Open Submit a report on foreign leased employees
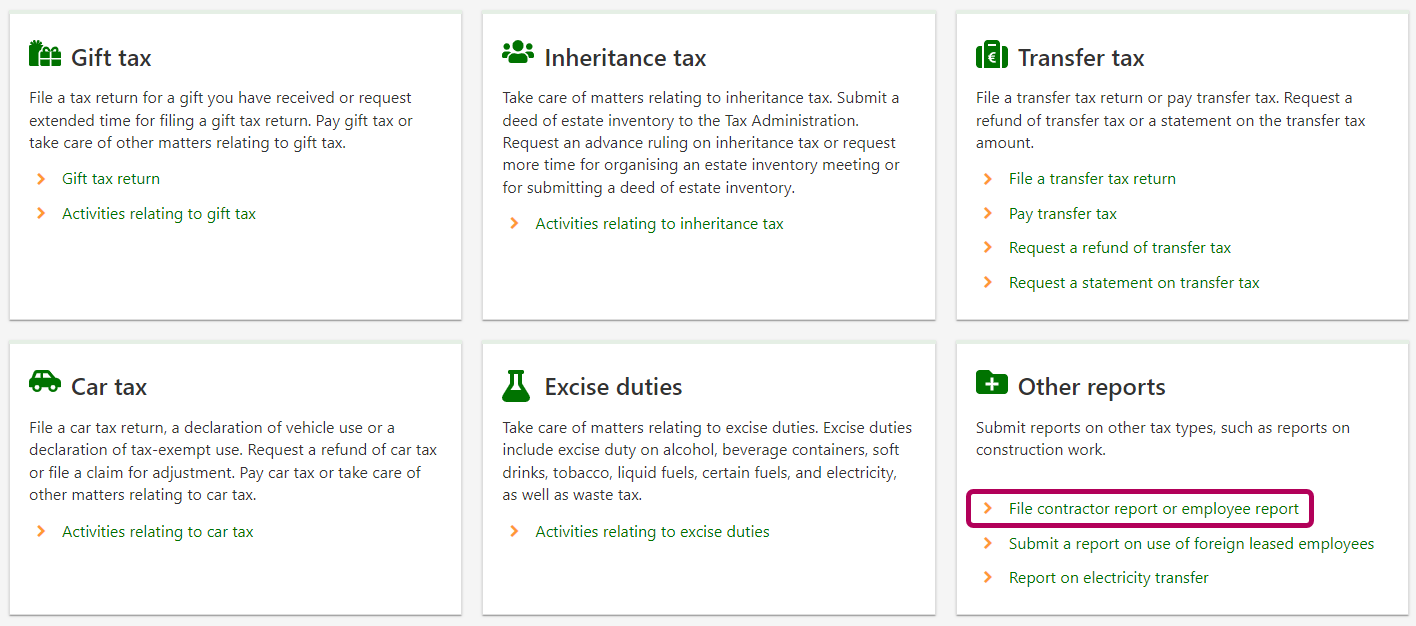1416x626 pixels. pos(1191,544)
